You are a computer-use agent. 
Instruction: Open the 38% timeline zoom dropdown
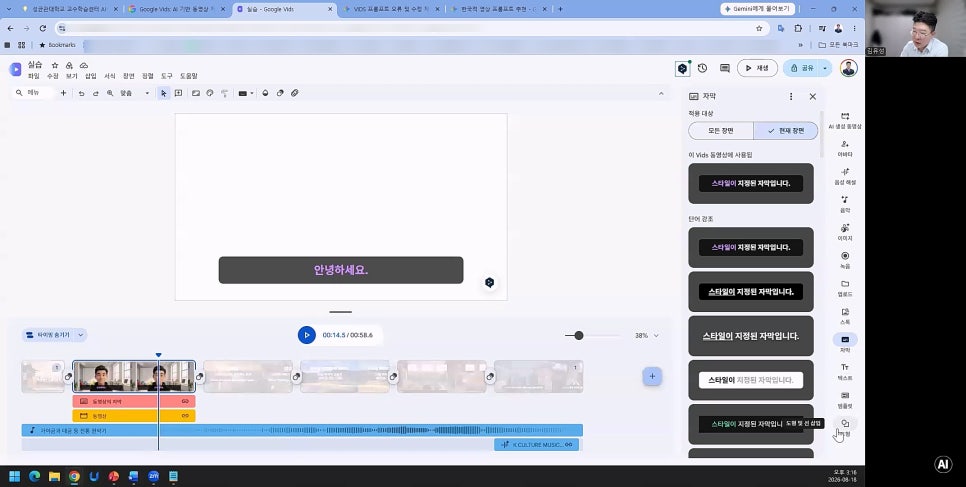pos(646,335)
